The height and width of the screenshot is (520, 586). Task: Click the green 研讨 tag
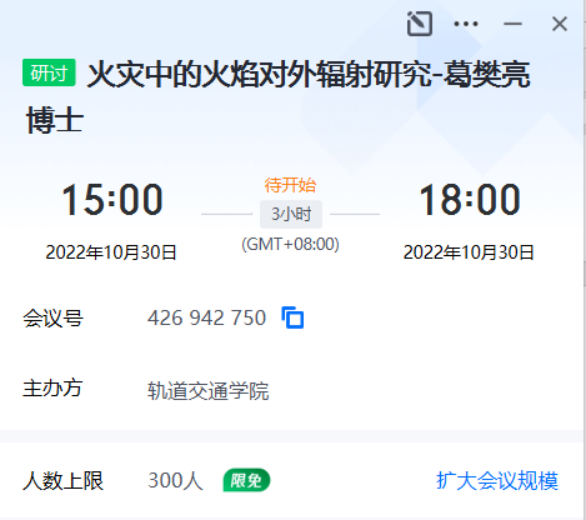[49, 73]
